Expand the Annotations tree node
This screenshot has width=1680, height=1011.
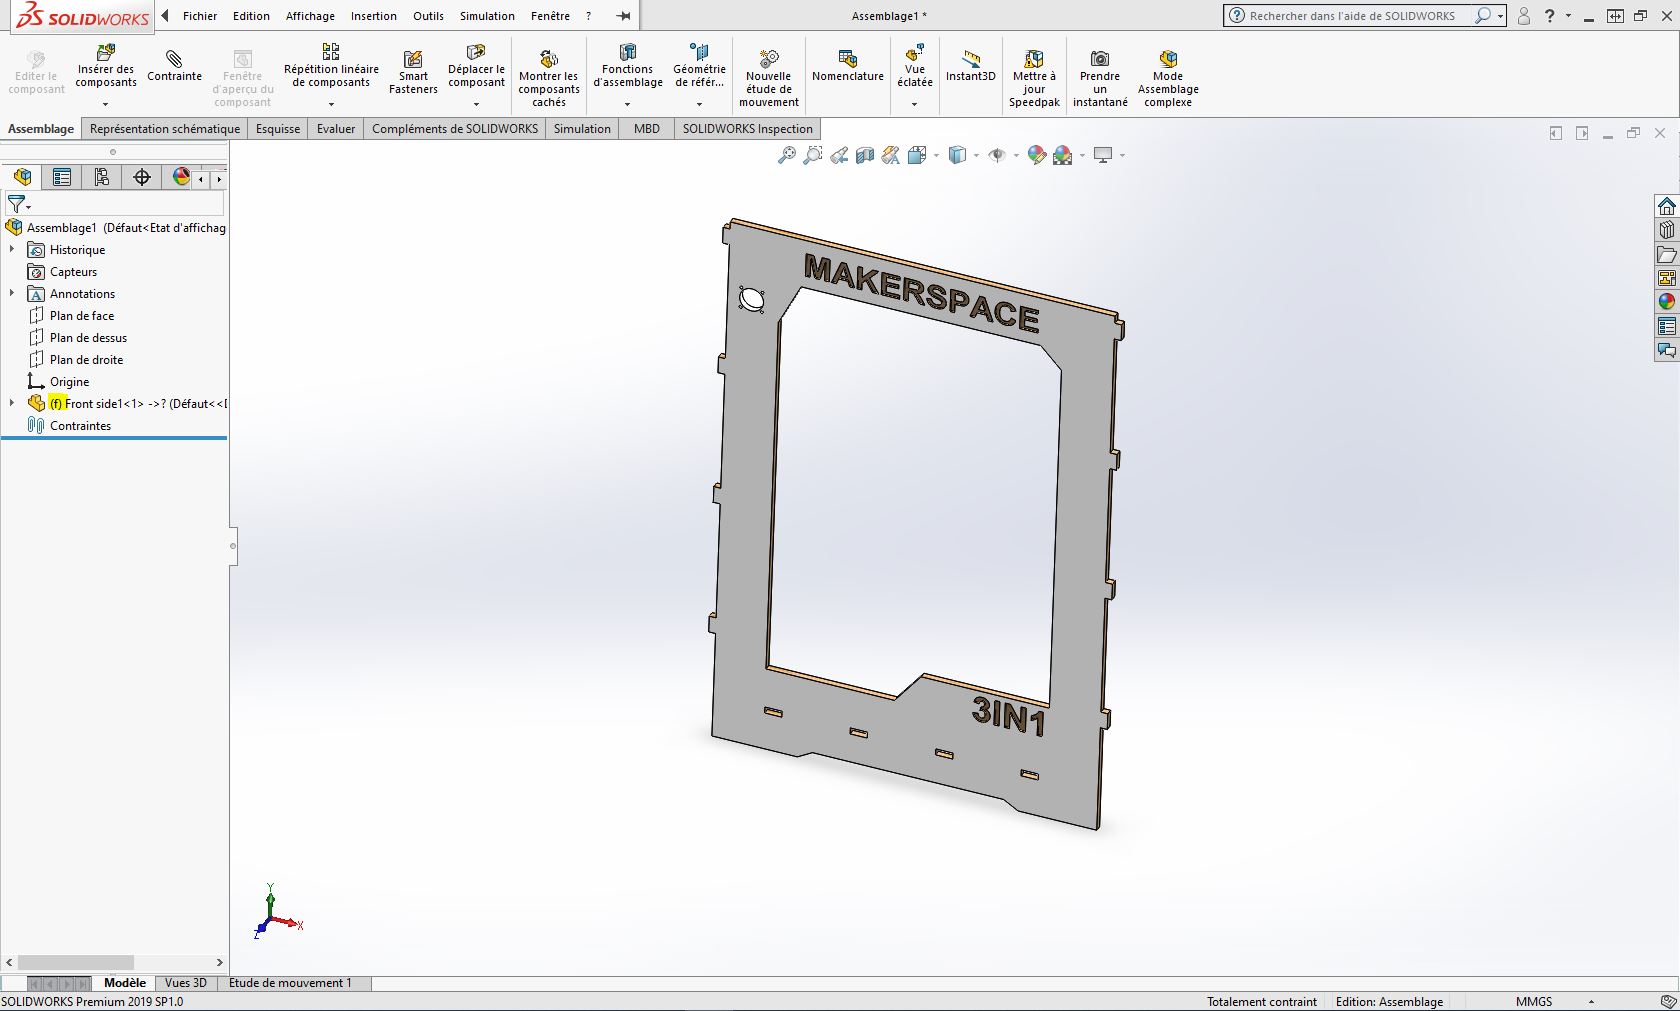(12, 294)
